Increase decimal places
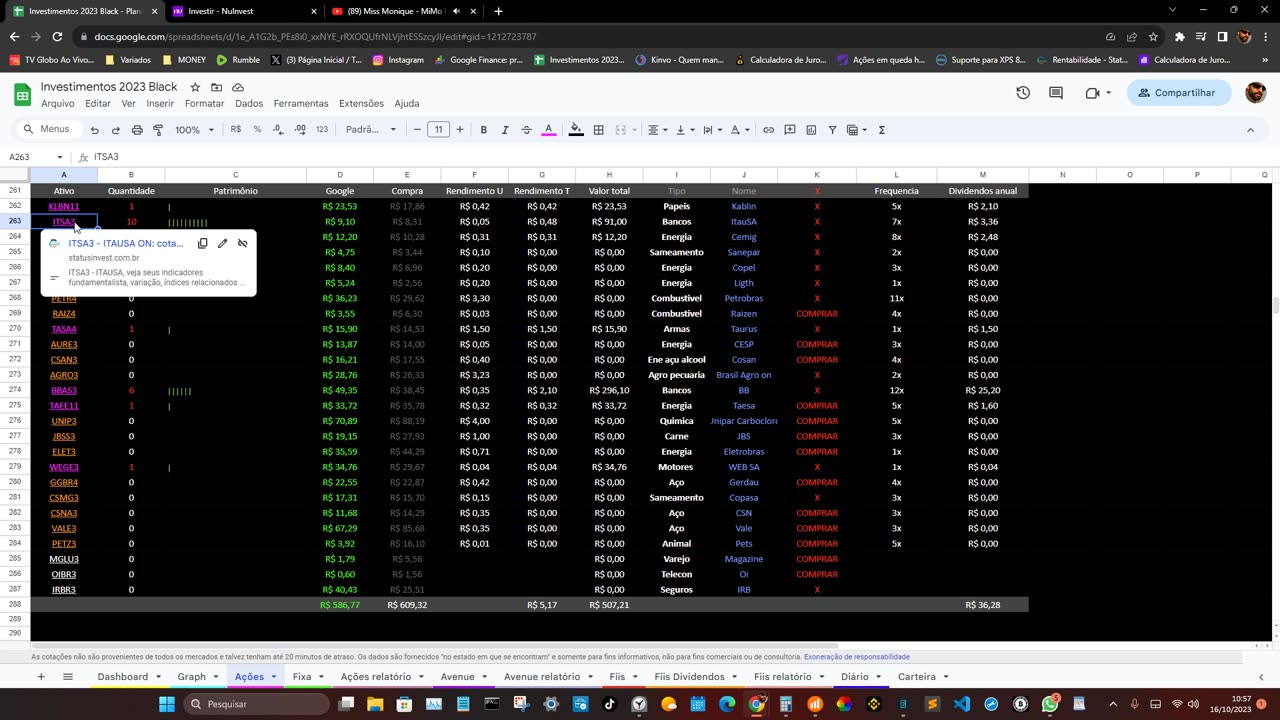The height and width of the screenshot is (720, 1280). pyautogui.click(x=300, y=130)
